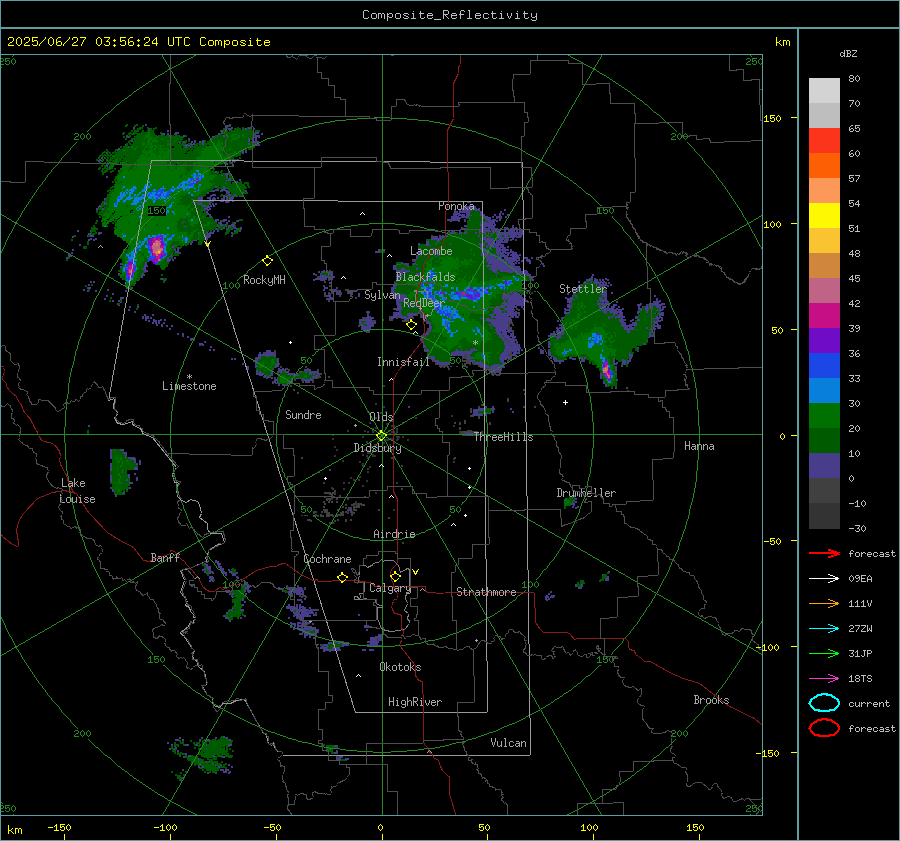Click the yellow radar-site diamond at Didsbury

[381, 436]
